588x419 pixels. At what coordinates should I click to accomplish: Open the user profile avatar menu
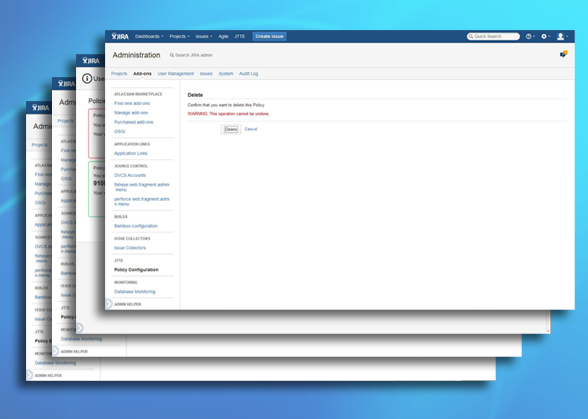[562, 36]
